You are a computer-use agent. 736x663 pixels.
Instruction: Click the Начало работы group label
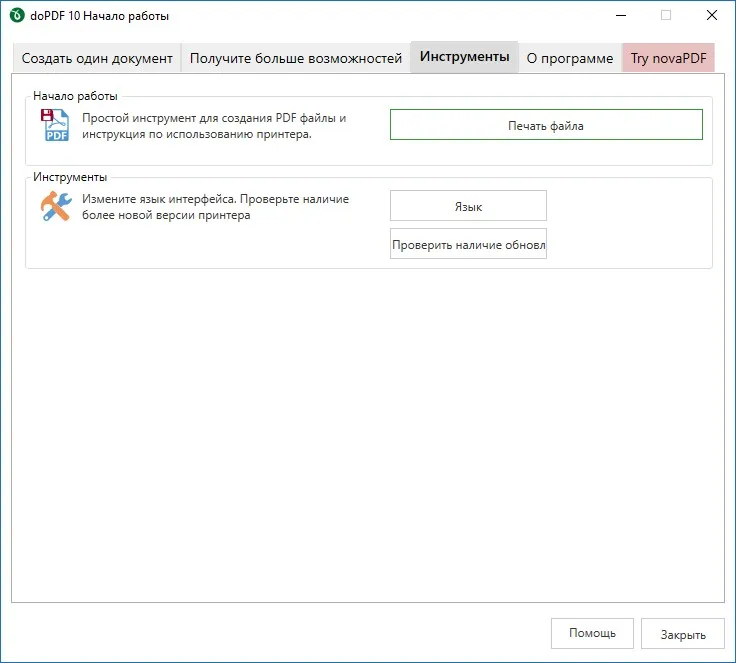click(75, 96)
